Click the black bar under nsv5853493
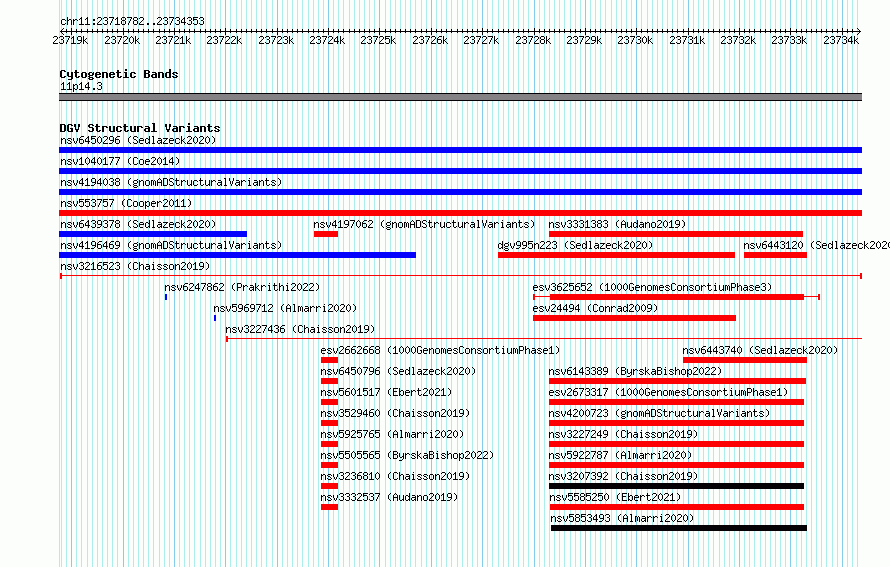This screenshot has height=567, width=890. click(x=679, y=528)
